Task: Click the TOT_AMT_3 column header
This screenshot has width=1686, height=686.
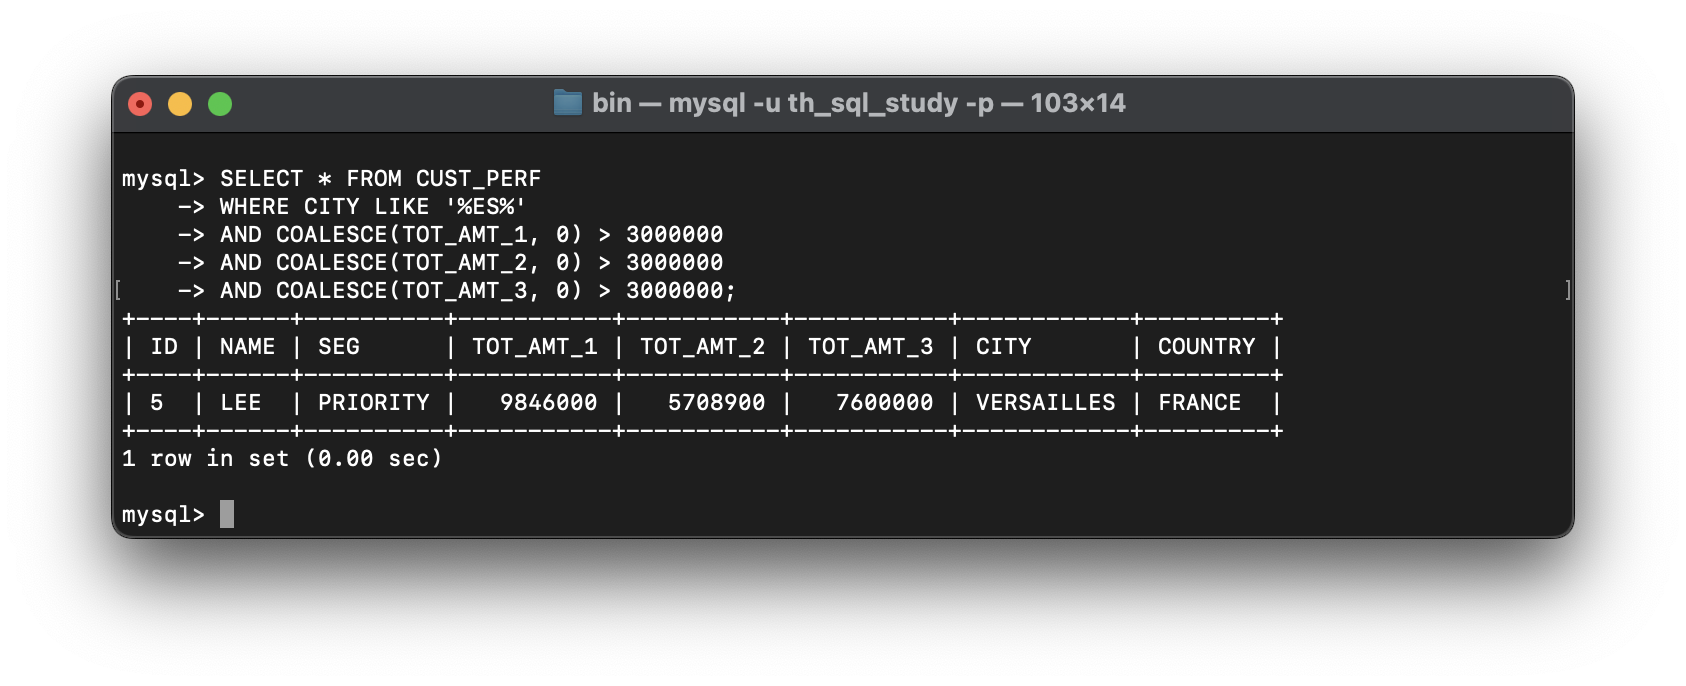Action: point(870,347)
